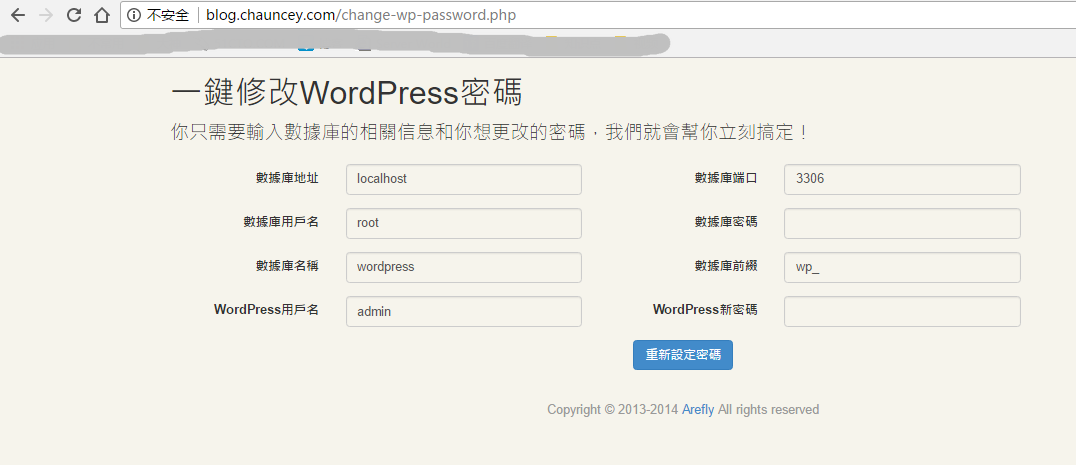Focus the empty 數據庫密碼 field
This screenshot has width=1076, height=465.
point(902,223)
